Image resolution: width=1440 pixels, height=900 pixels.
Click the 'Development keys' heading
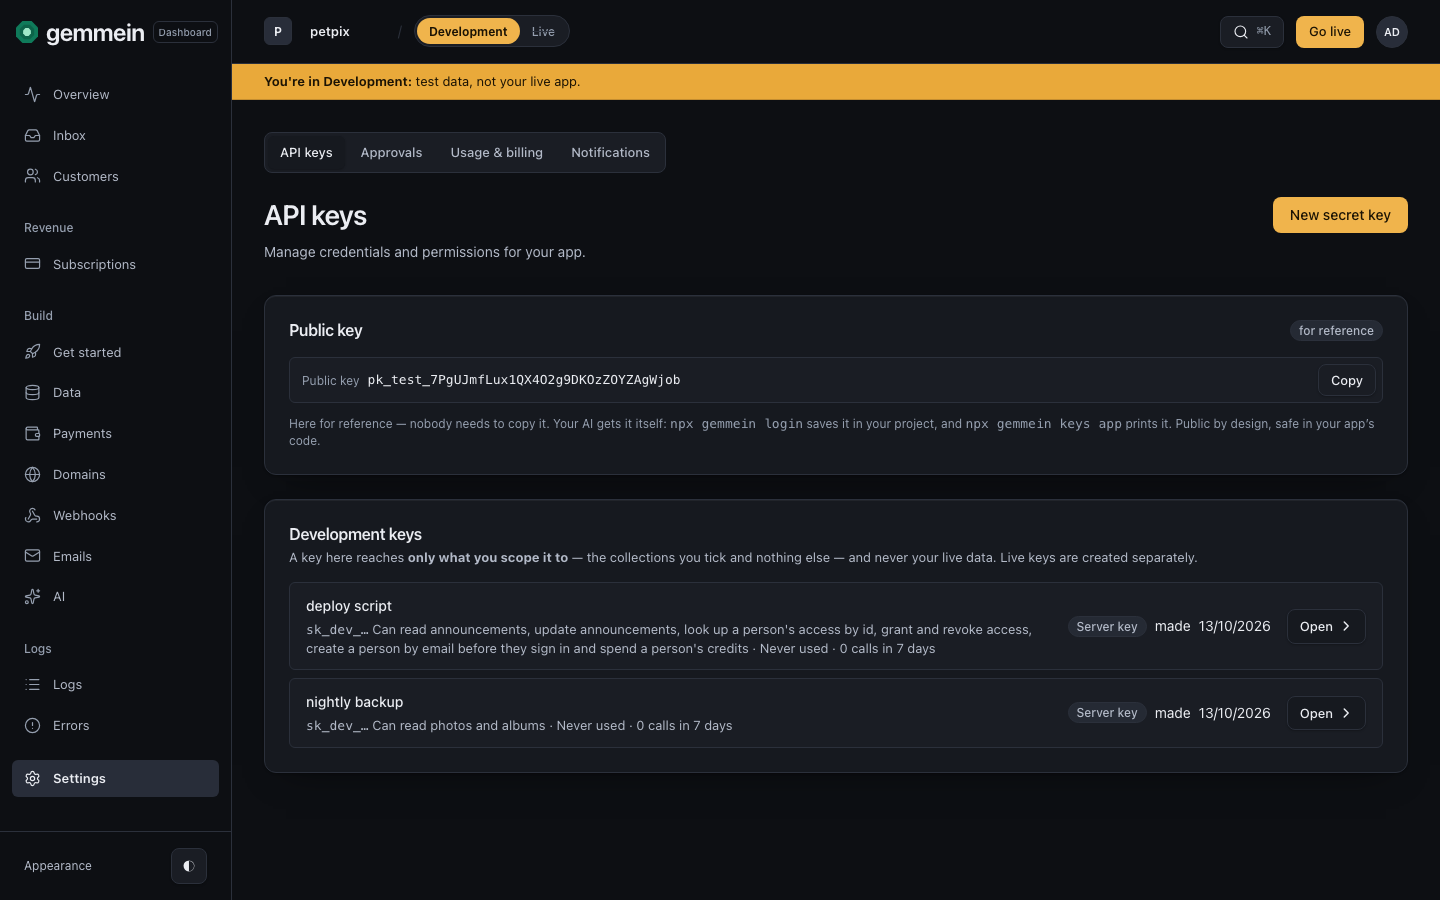tap(355, 534)
